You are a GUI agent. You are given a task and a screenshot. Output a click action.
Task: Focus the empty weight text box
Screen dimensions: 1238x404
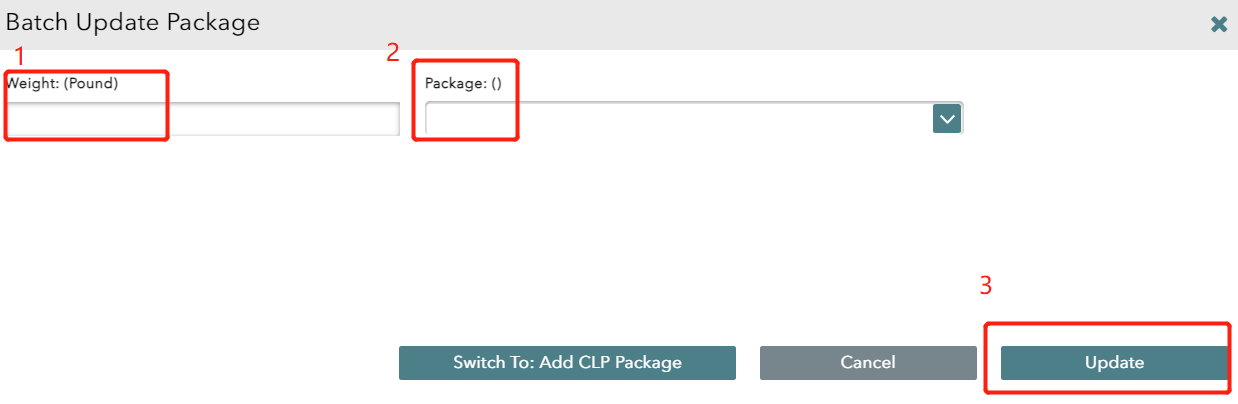[x=203, y=120]
